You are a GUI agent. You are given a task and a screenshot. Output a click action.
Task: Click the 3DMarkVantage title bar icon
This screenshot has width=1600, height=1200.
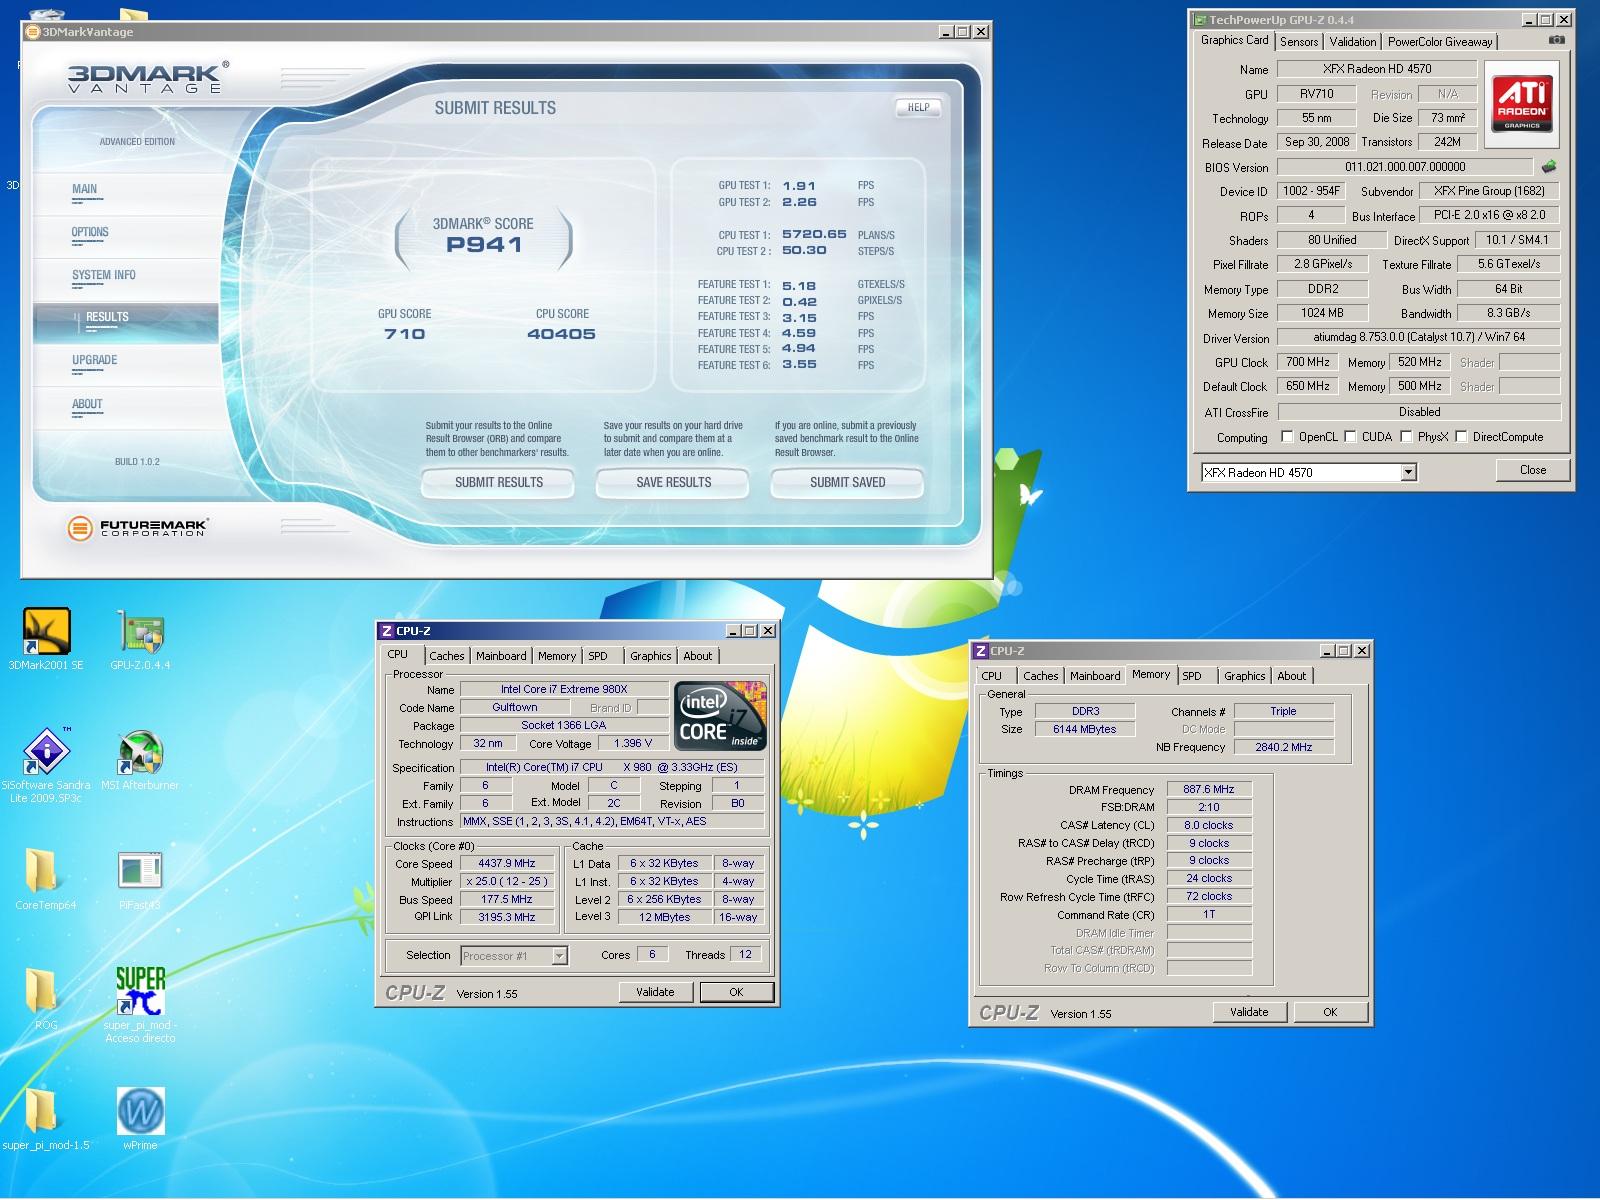point(32,32)
